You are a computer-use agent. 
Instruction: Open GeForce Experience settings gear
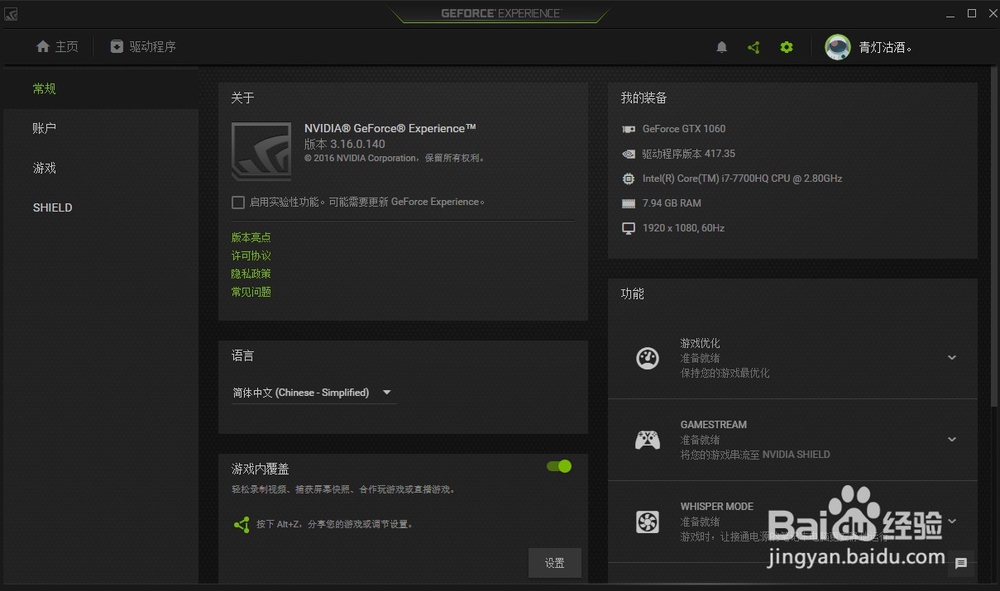point(786,46)
